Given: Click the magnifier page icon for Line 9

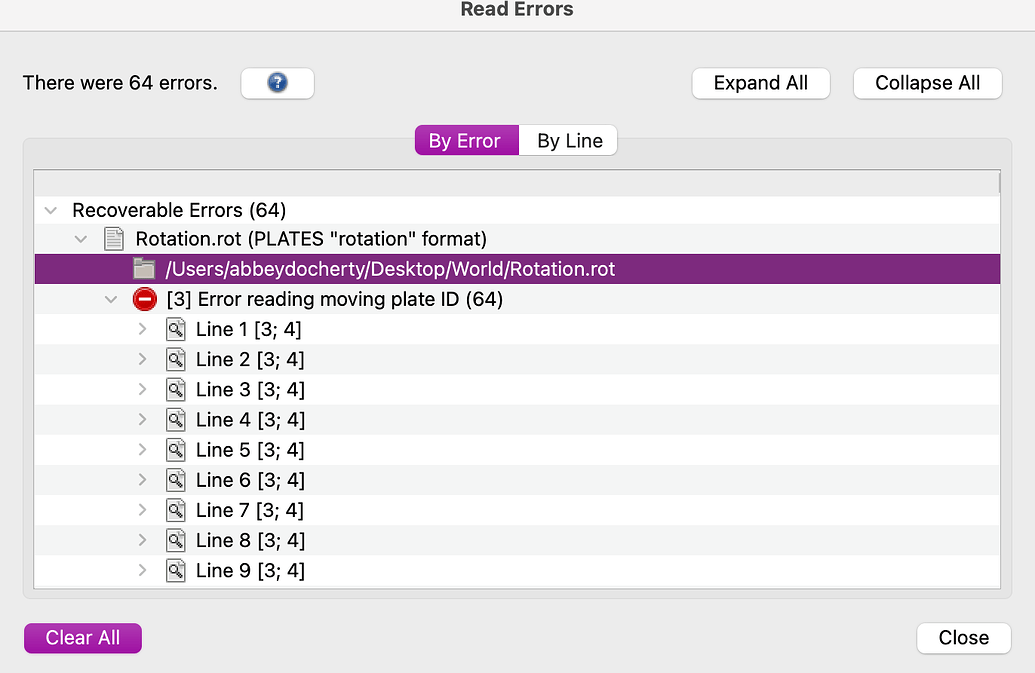Looking at the screenshot, I should pos(176,570).
